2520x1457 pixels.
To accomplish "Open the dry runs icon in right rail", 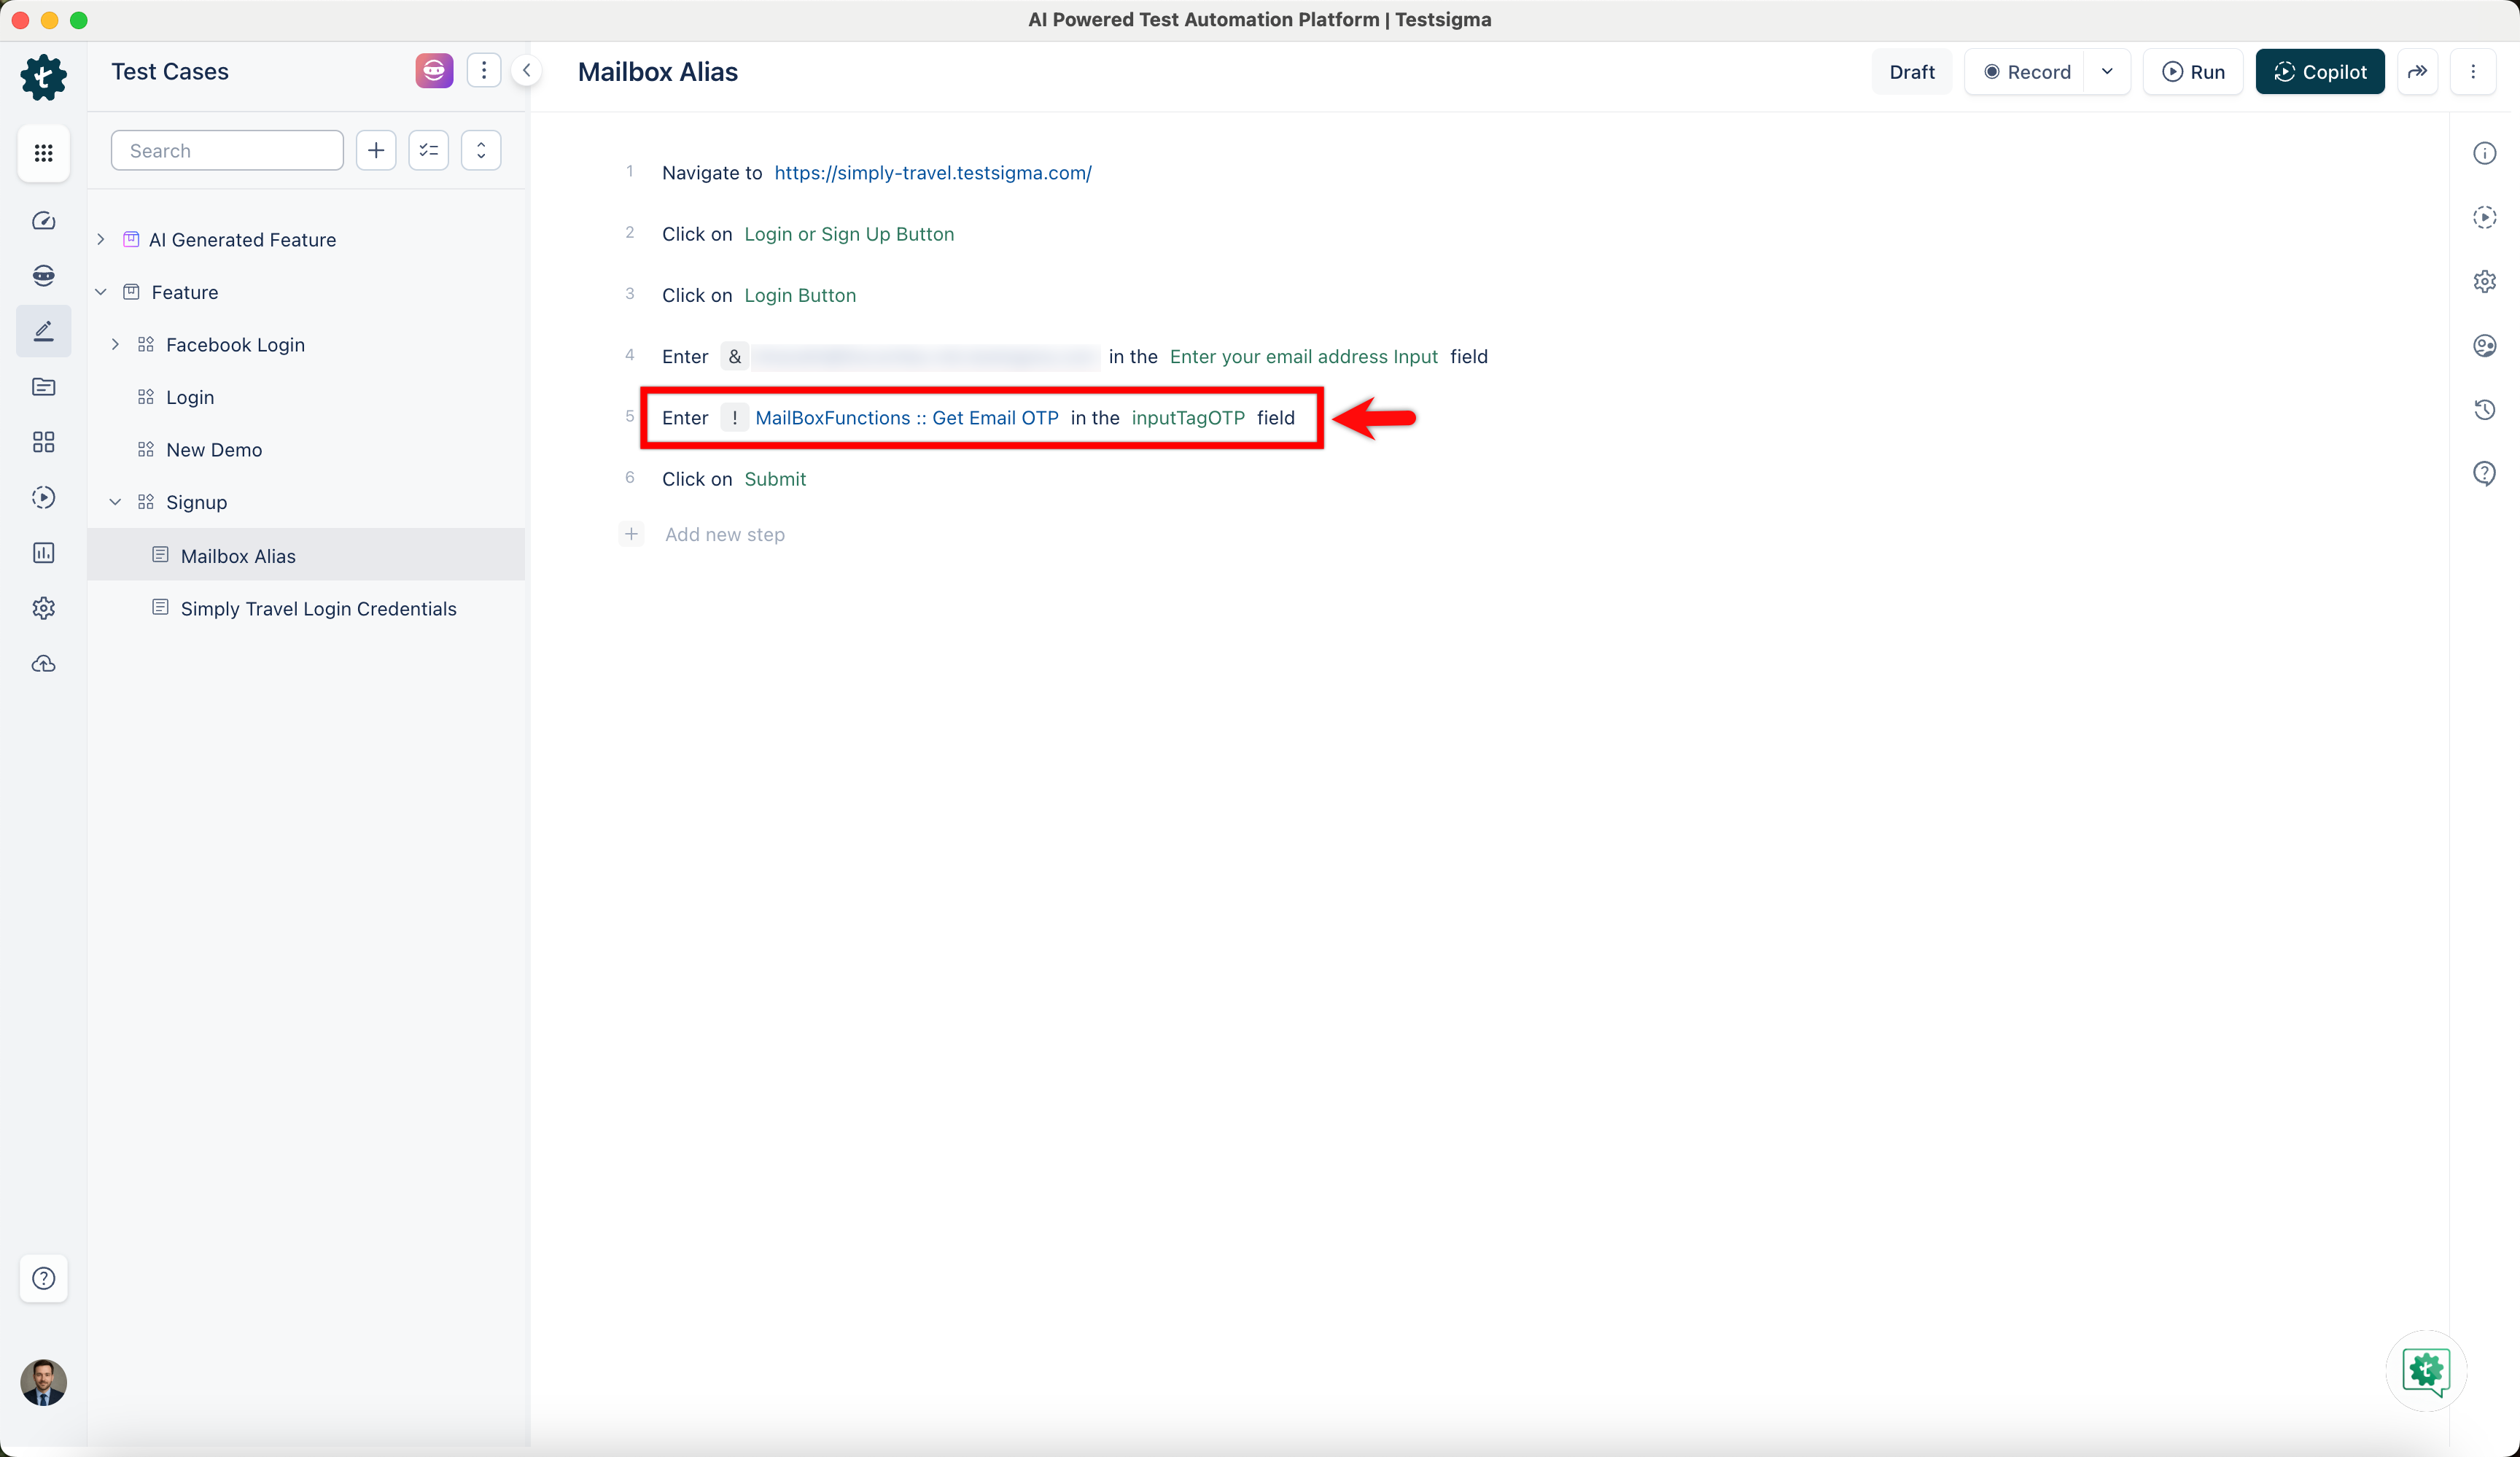I will click(x=2484, y=217).
